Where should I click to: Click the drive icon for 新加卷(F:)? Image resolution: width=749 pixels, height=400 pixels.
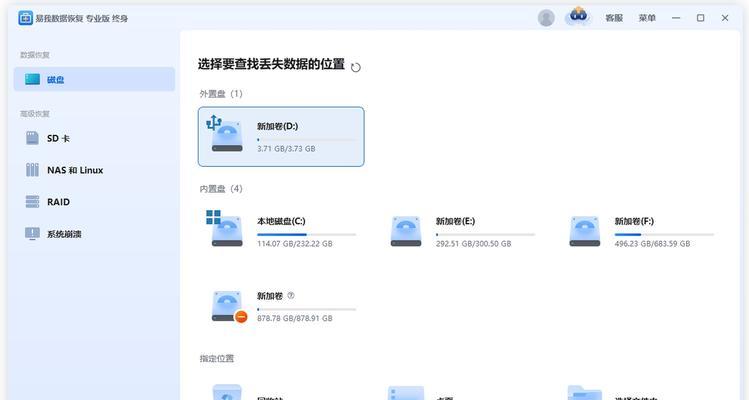[x=585, y=231]
